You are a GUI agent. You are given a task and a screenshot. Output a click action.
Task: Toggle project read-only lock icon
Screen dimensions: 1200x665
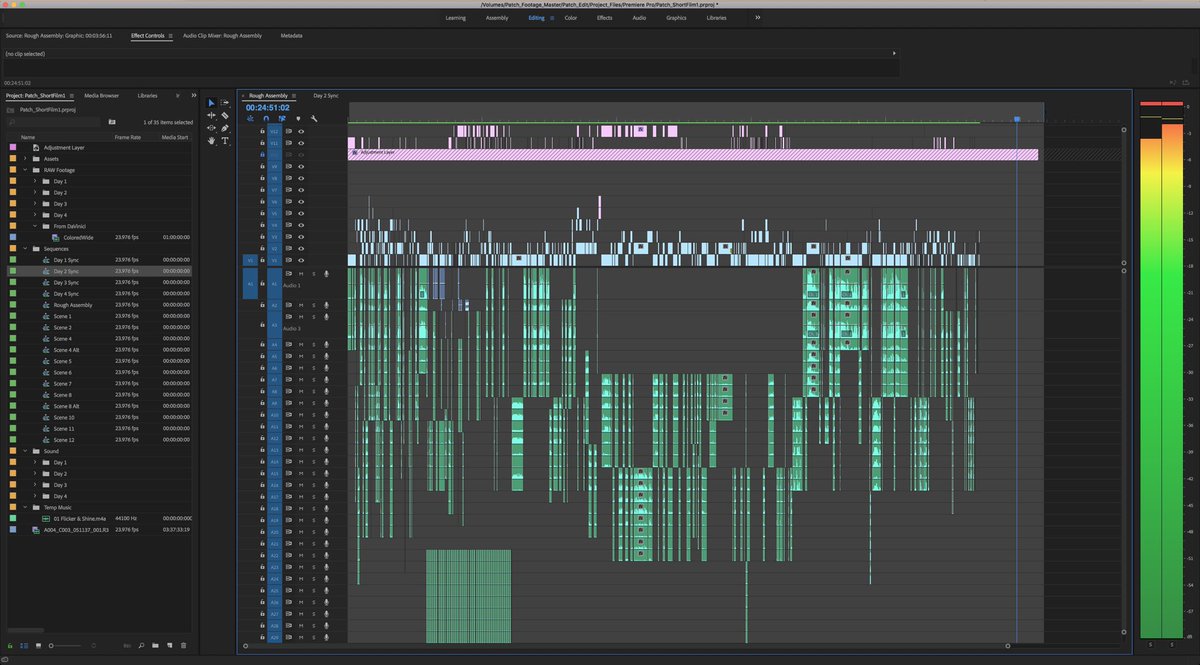(x=11, y=646)
